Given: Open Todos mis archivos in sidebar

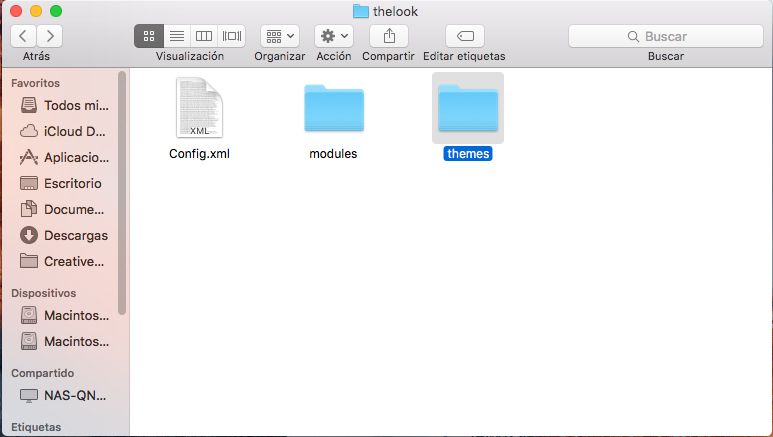Looking at the screenshot, I should 65,105.
